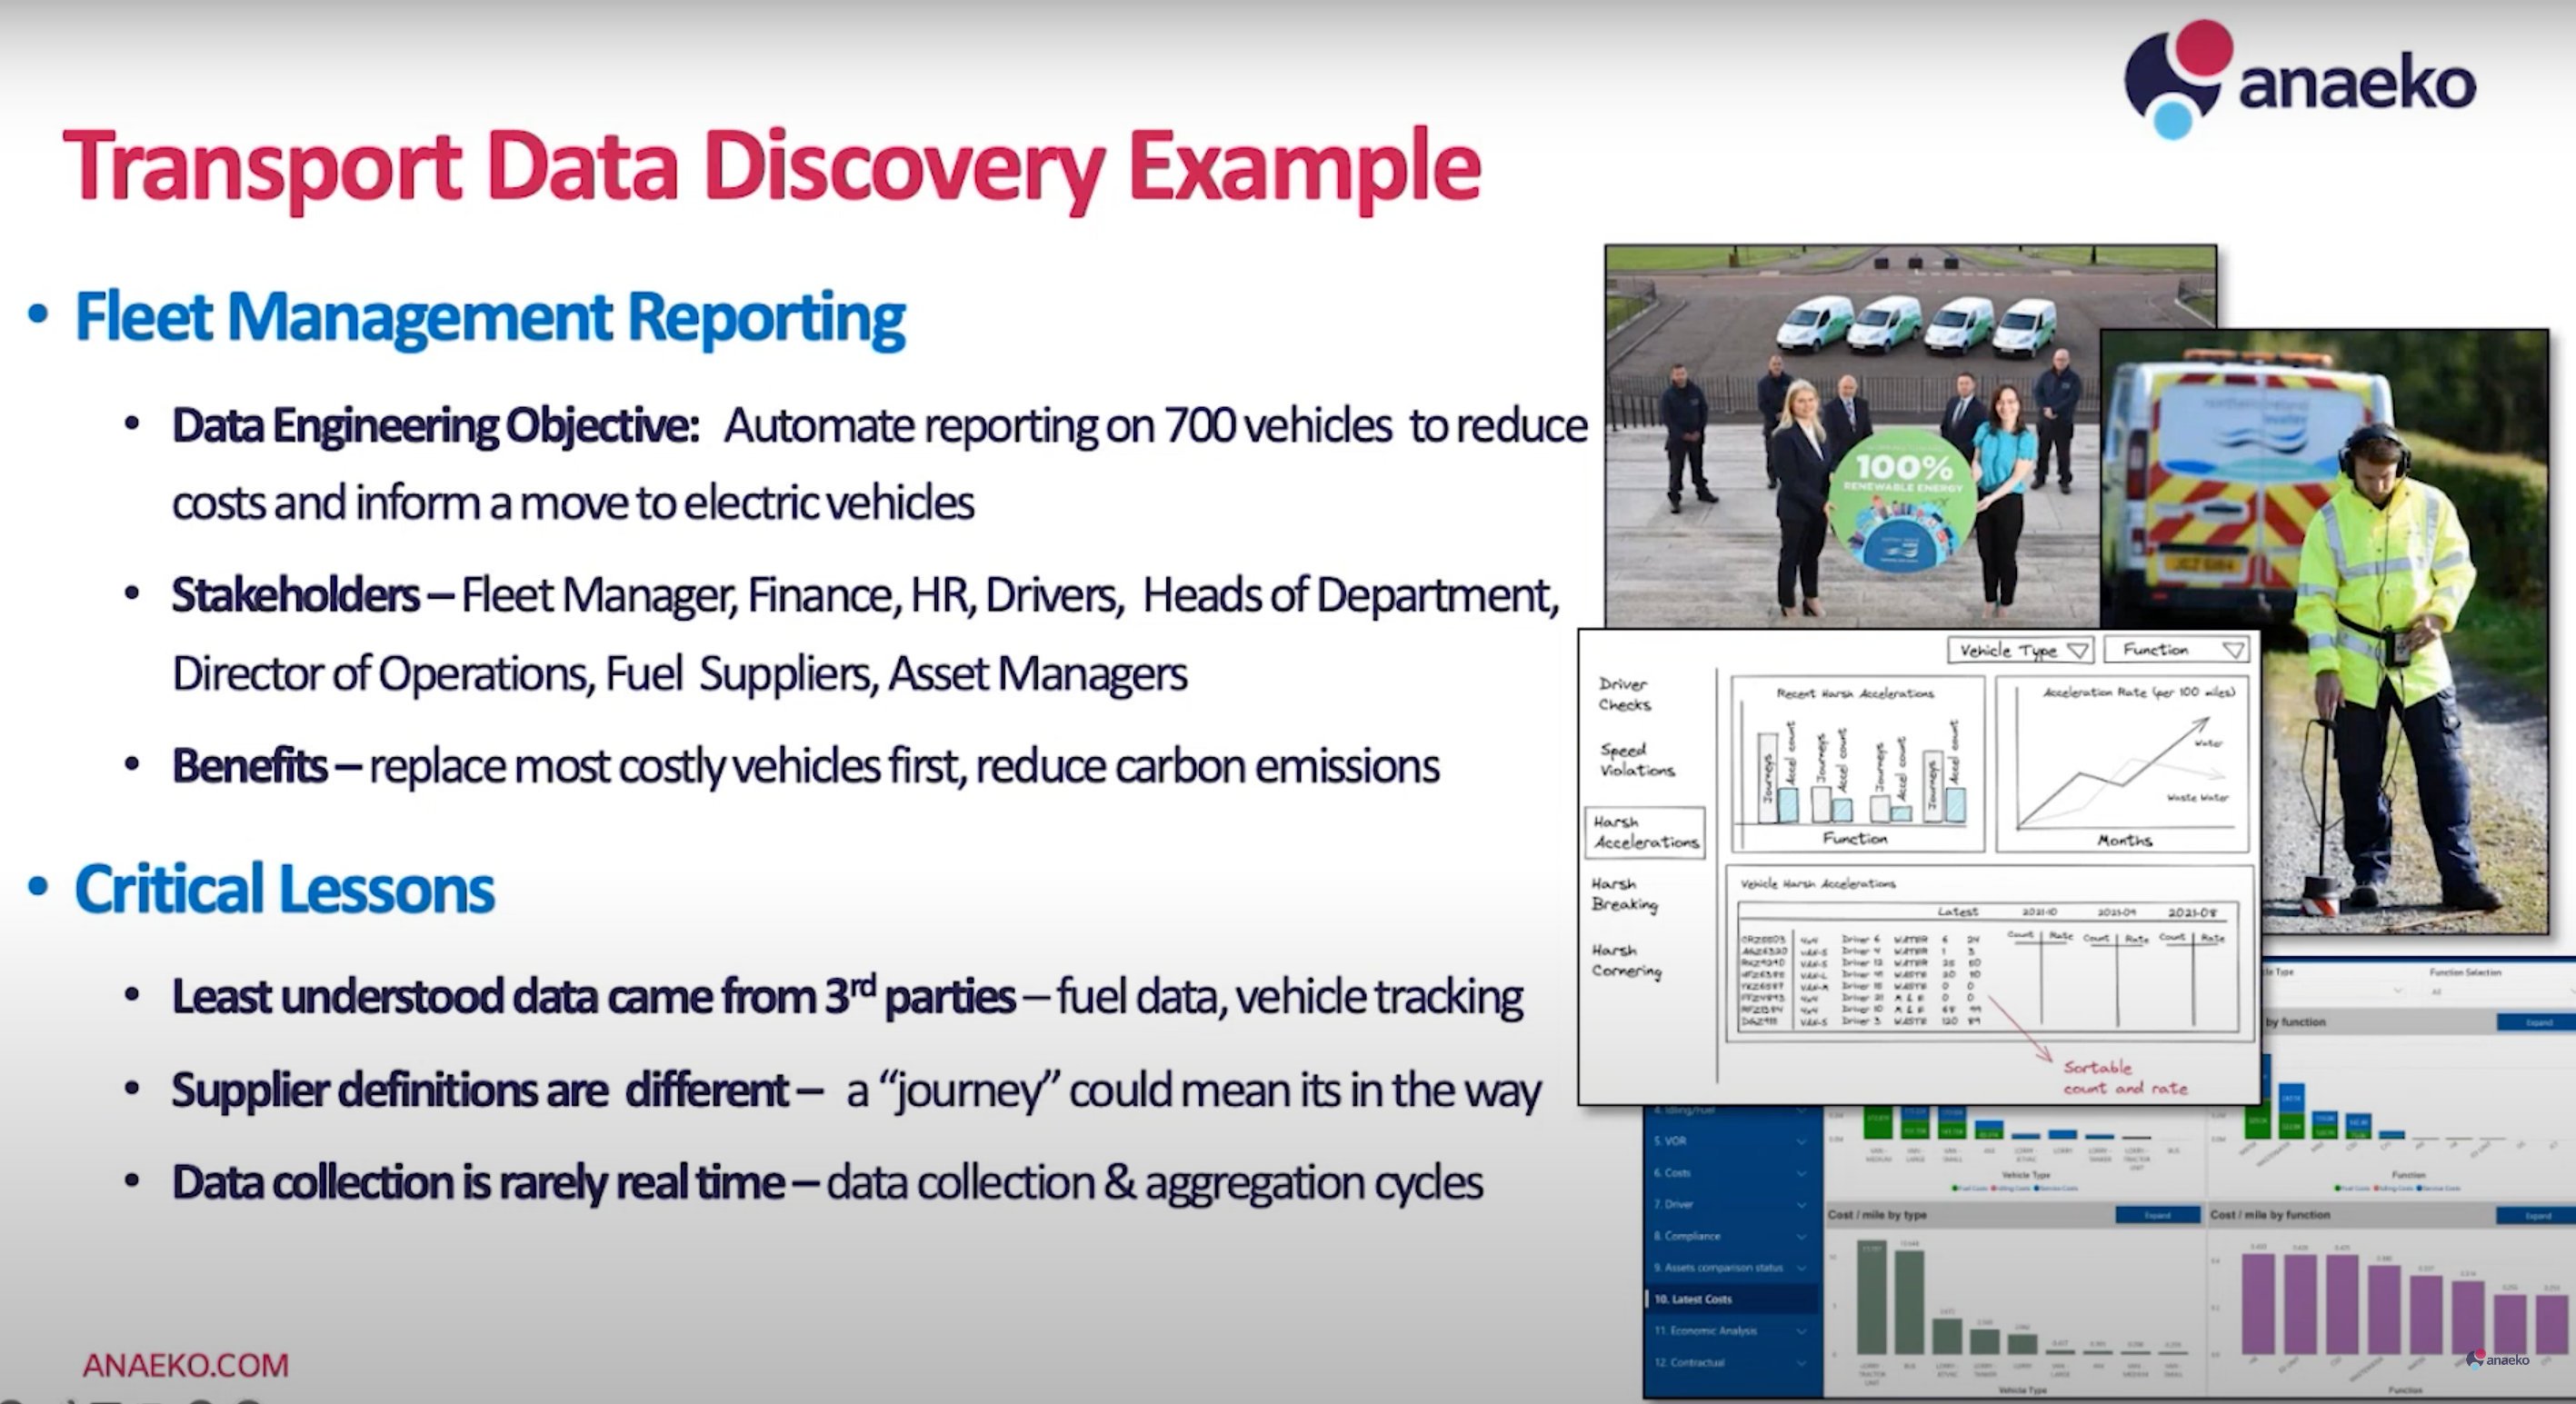Expand the 11. Economic Analysis chevron
The width and height of the screenshot is (2576, 1404).
coord(1801,1331)
